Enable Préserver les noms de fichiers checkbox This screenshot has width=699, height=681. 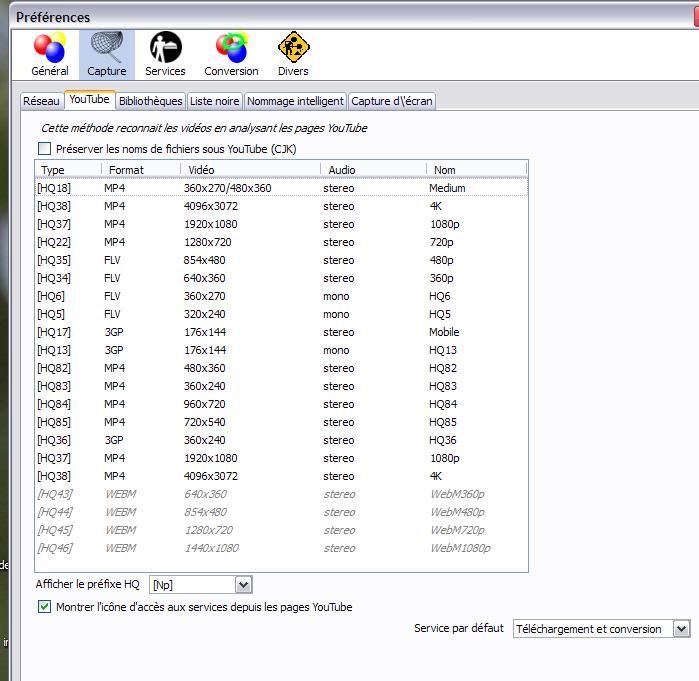click(x=45, y=148)
